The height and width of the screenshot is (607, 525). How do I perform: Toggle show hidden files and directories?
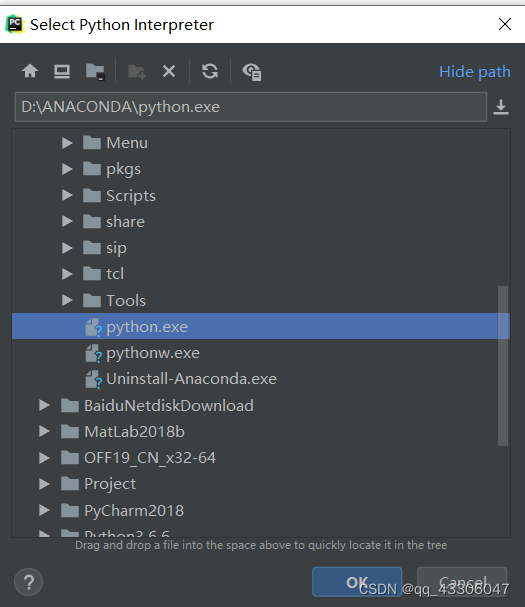[252, 72]
